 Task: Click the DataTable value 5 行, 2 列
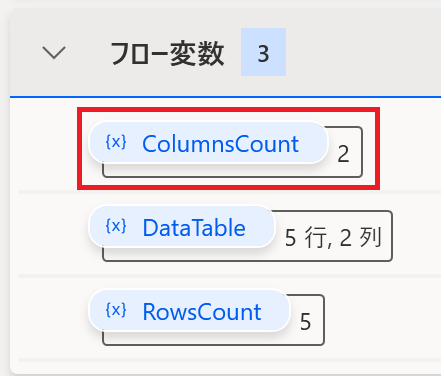(x=333, y=238)
